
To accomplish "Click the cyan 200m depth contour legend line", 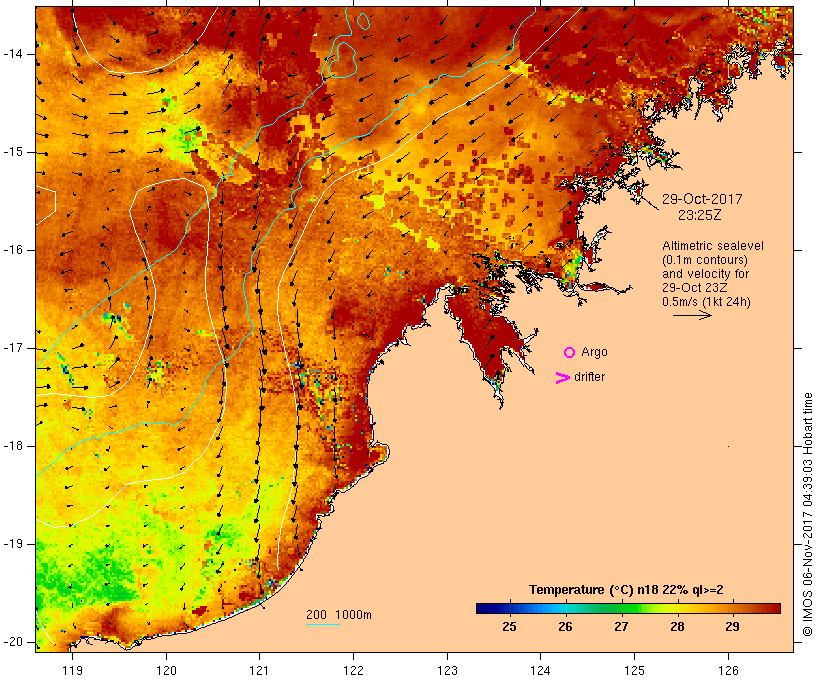I will coord(323,624).
